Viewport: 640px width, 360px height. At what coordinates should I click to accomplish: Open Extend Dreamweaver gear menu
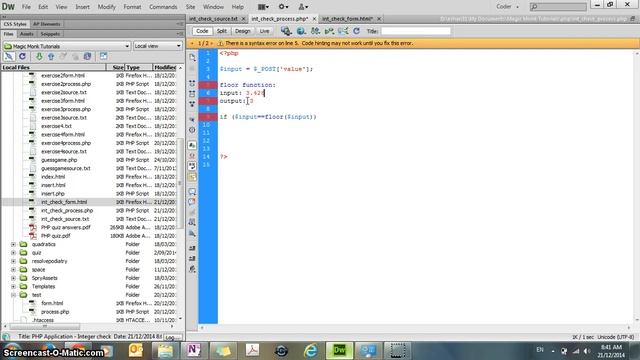coord(283,7)
